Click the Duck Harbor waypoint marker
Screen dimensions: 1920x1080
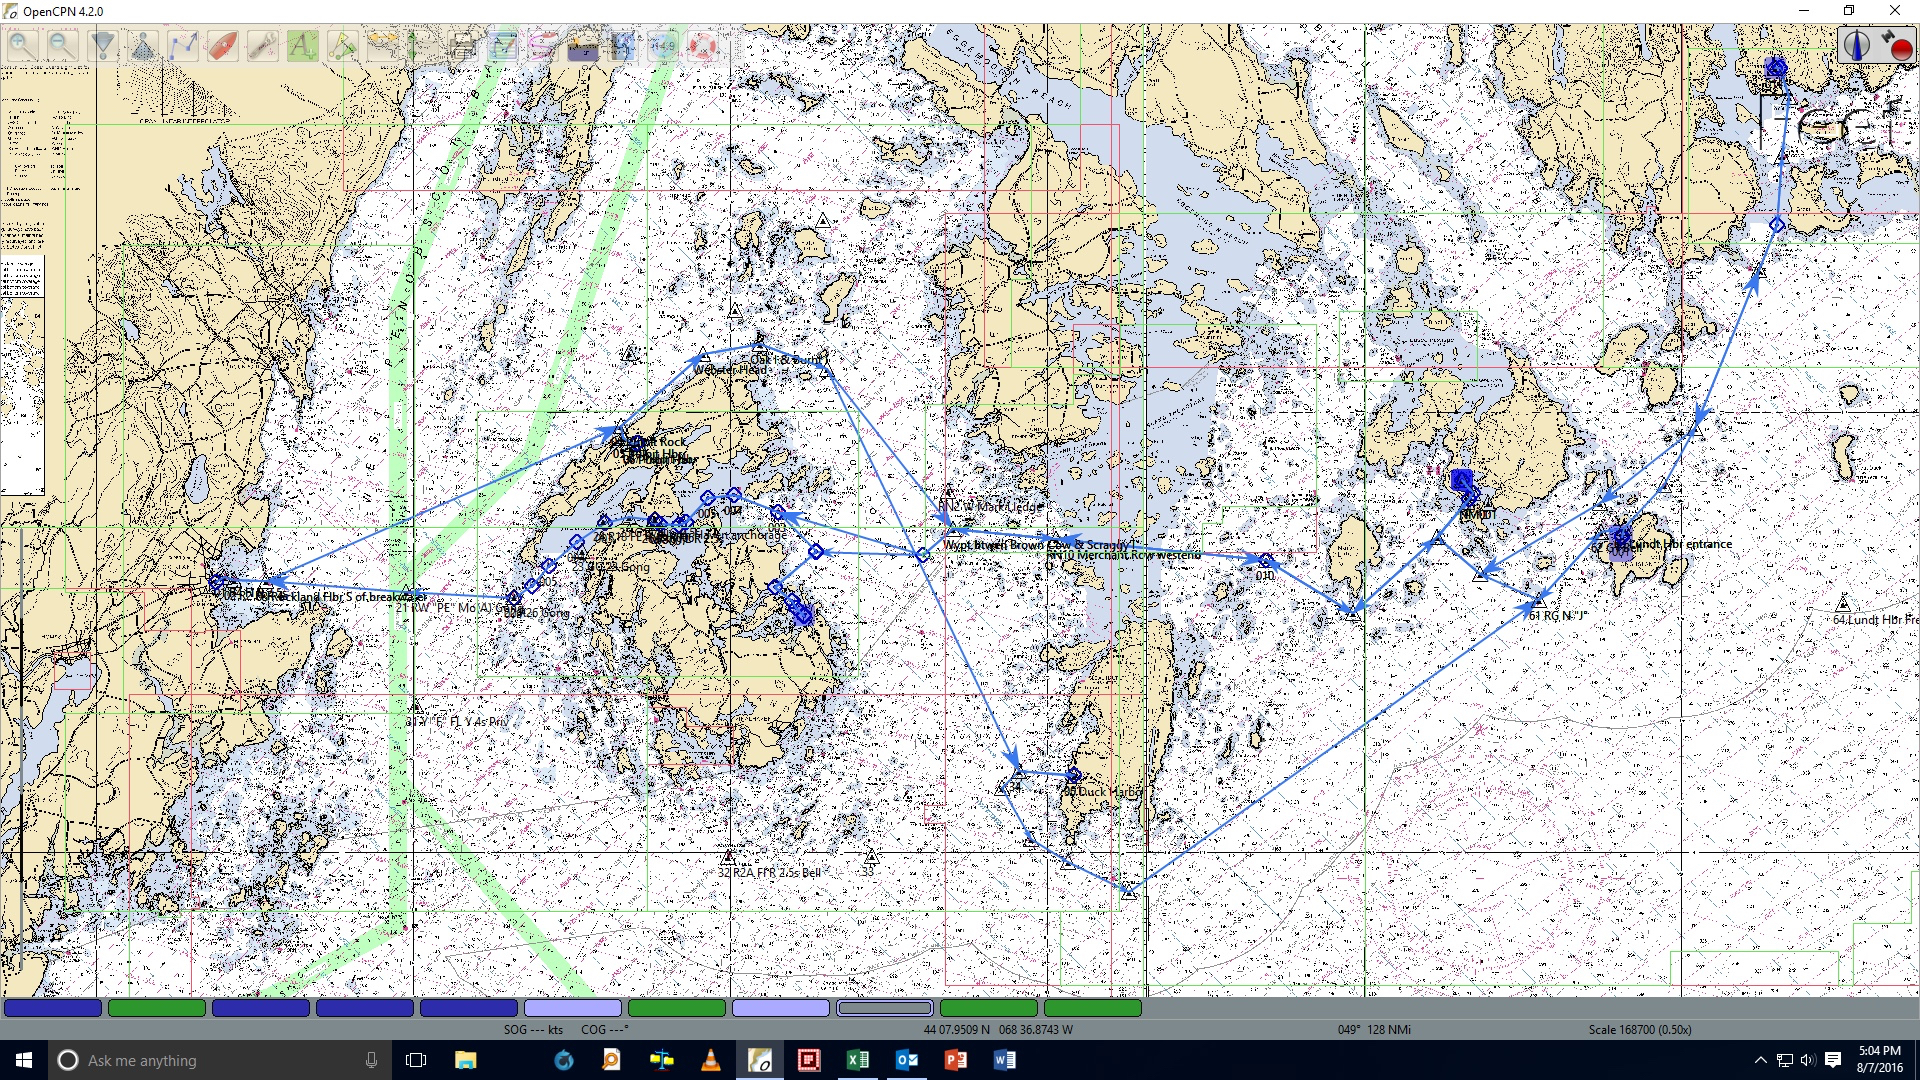point(1073,776)
